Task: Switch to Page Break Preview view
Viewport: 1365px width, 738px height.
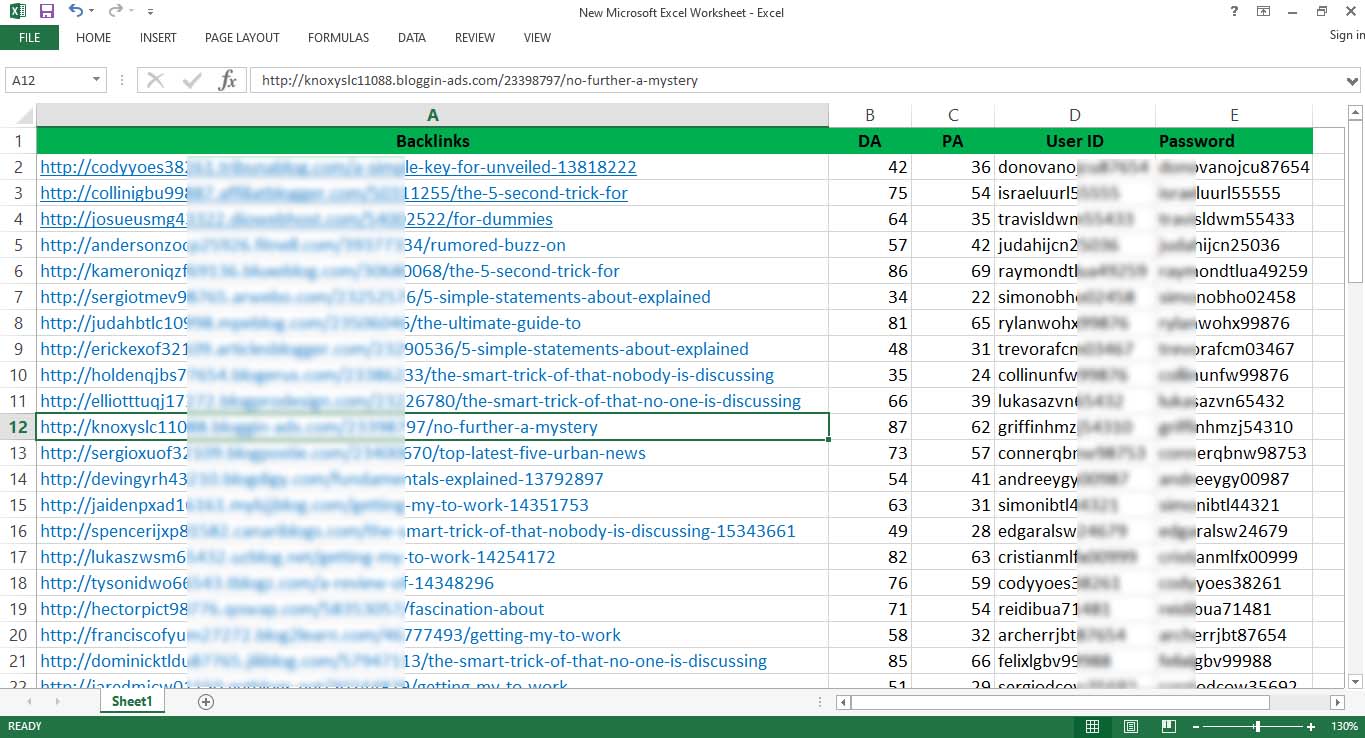Action: click(x=1166, y=726)
